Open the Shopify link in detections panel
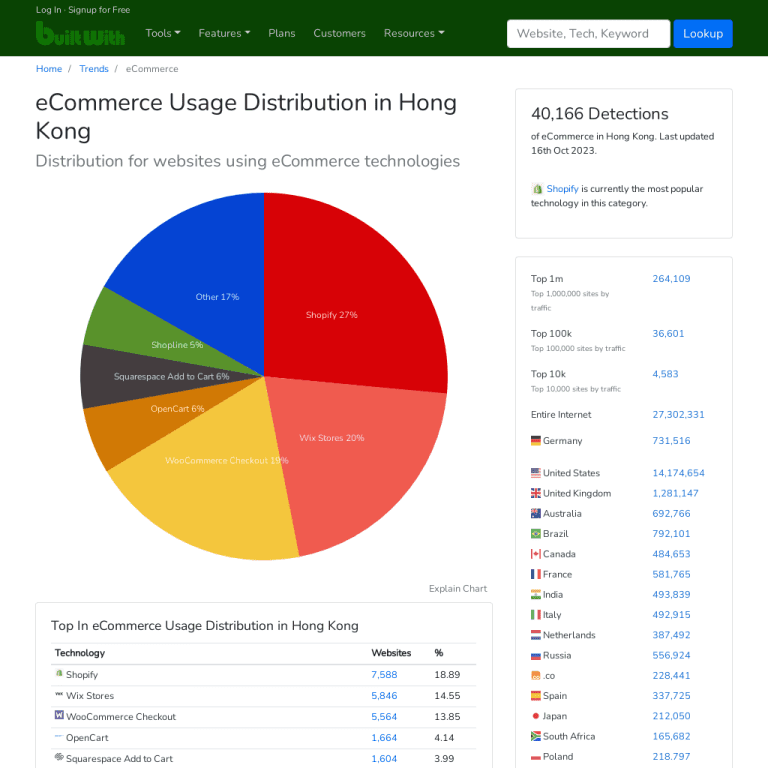The image size is (768, 768). [x=562, y=189]
